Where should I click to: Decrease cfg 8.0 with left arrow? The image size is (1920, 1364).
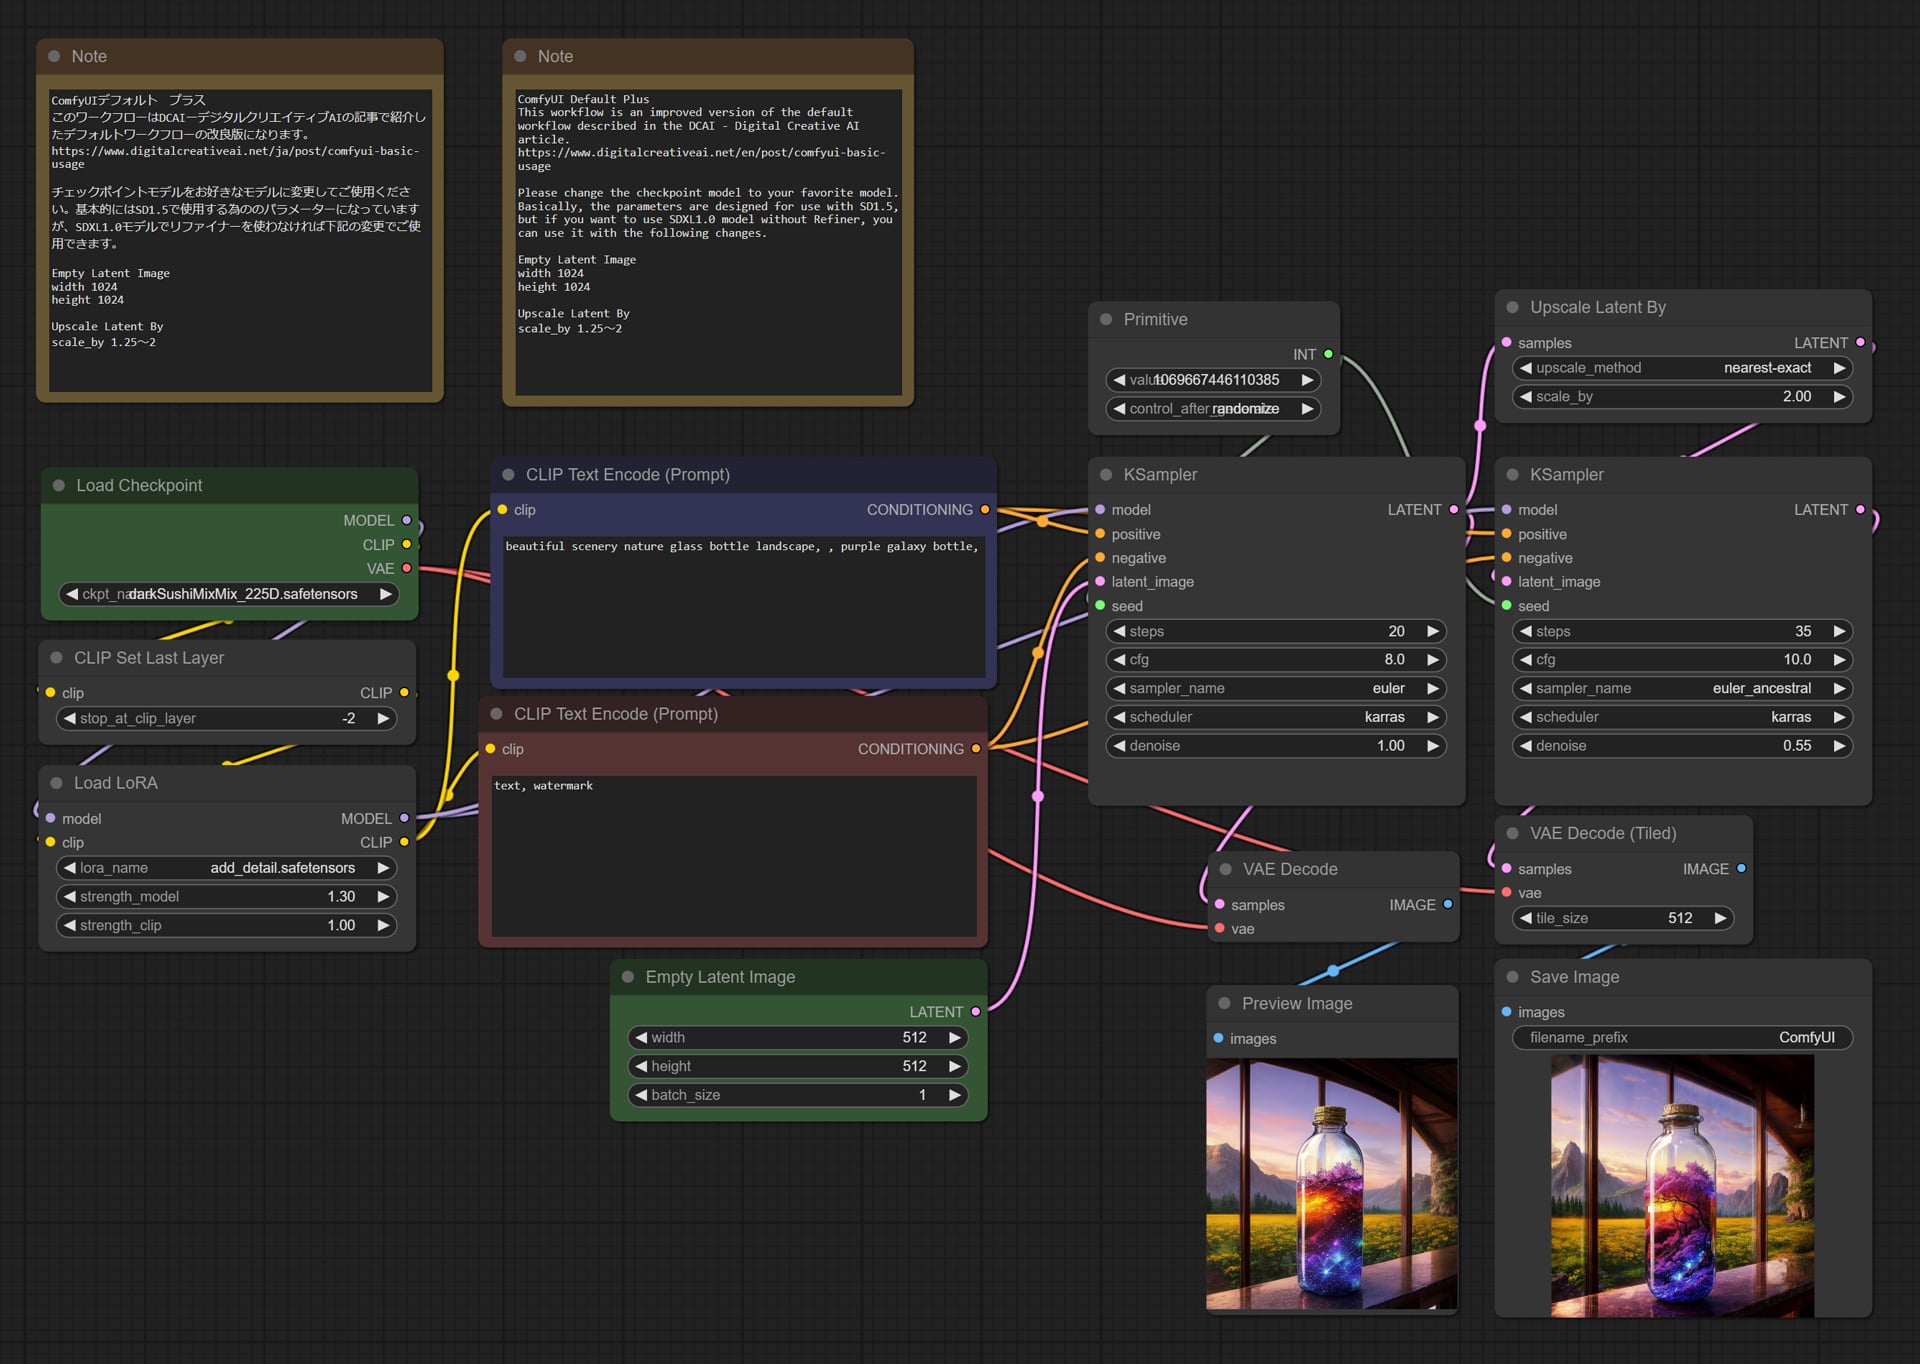pyautogui.click(x=1119, y=660)
